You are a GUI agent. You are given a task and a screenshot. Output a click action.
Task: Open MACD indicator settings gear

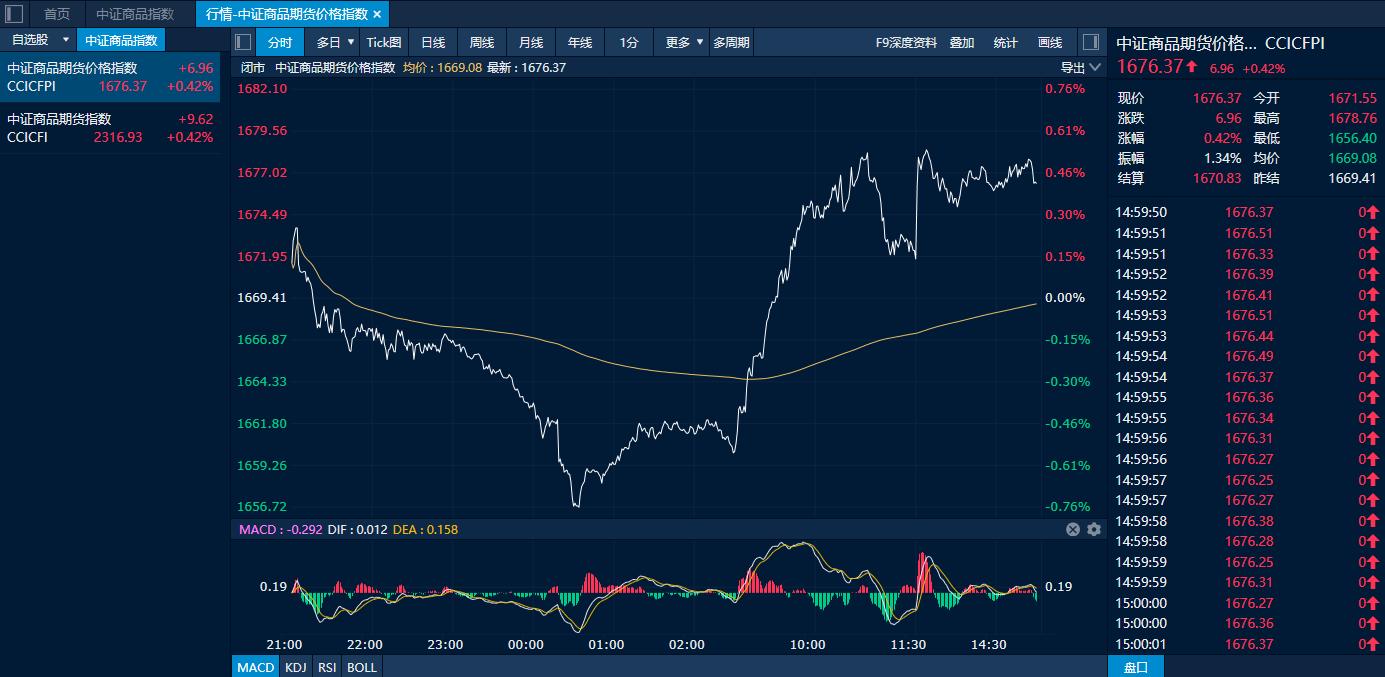point(1094,529)
